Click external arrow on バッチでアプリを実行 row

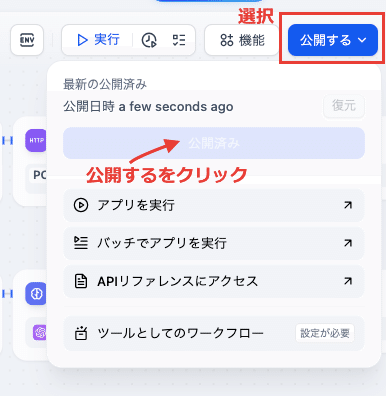348,243
